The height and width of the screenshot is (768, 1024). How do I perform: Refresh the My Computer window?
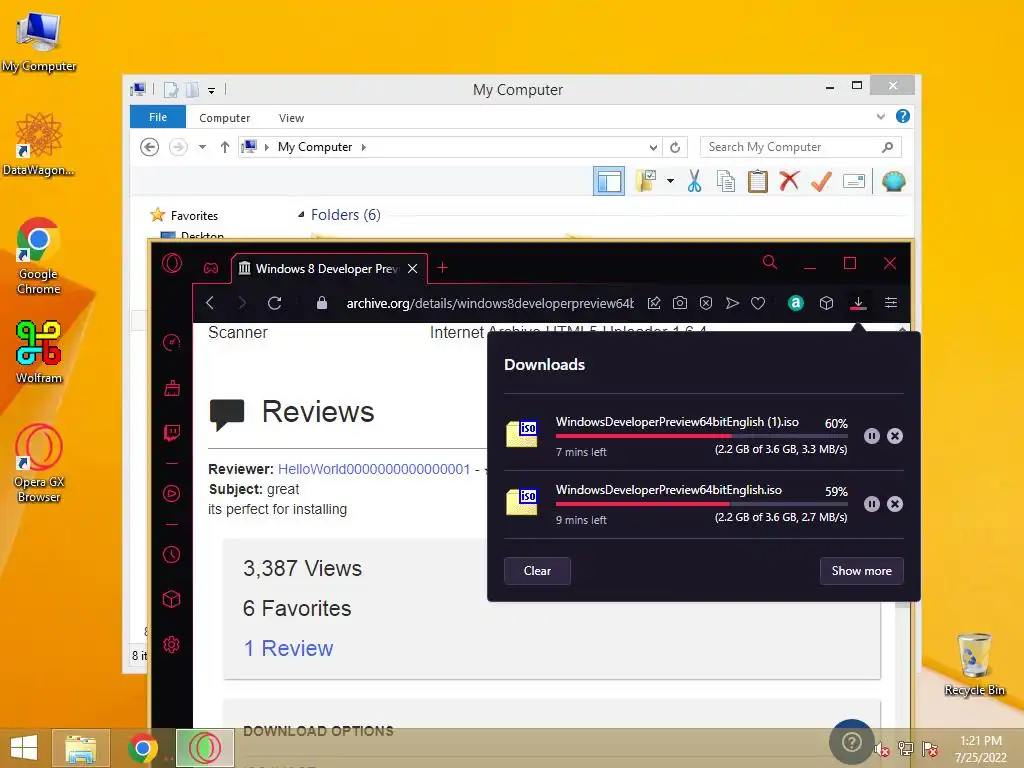[x=675, y=148]
